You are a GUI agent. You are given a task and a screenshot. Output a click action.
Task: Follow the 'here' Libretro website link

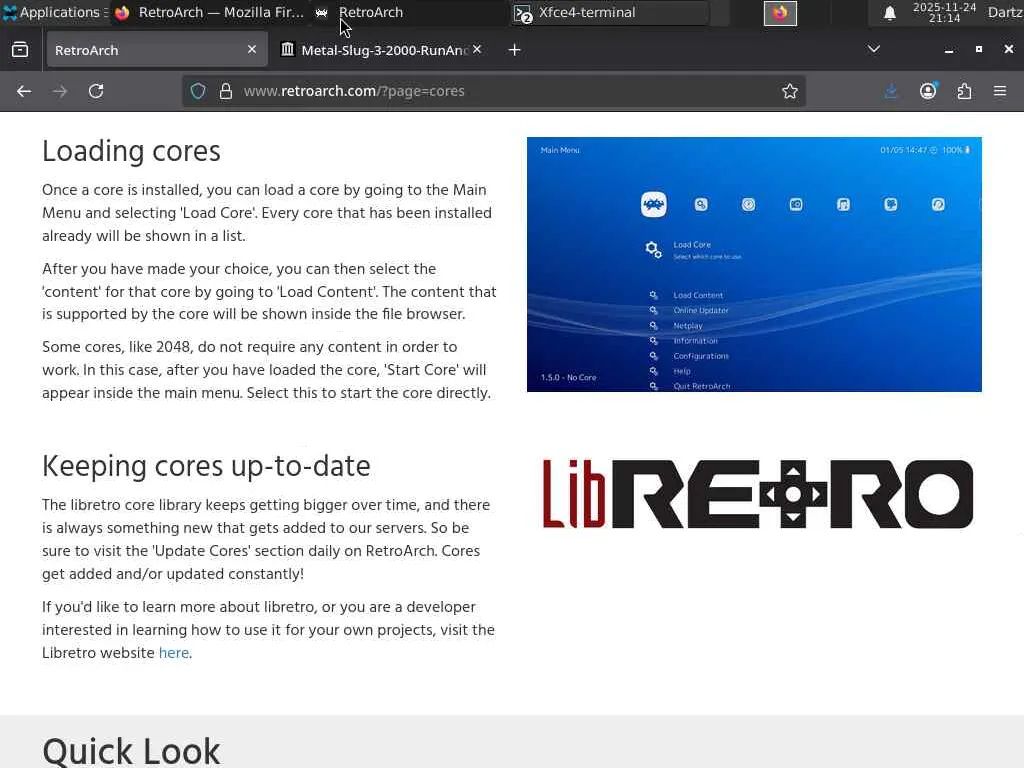174,653
